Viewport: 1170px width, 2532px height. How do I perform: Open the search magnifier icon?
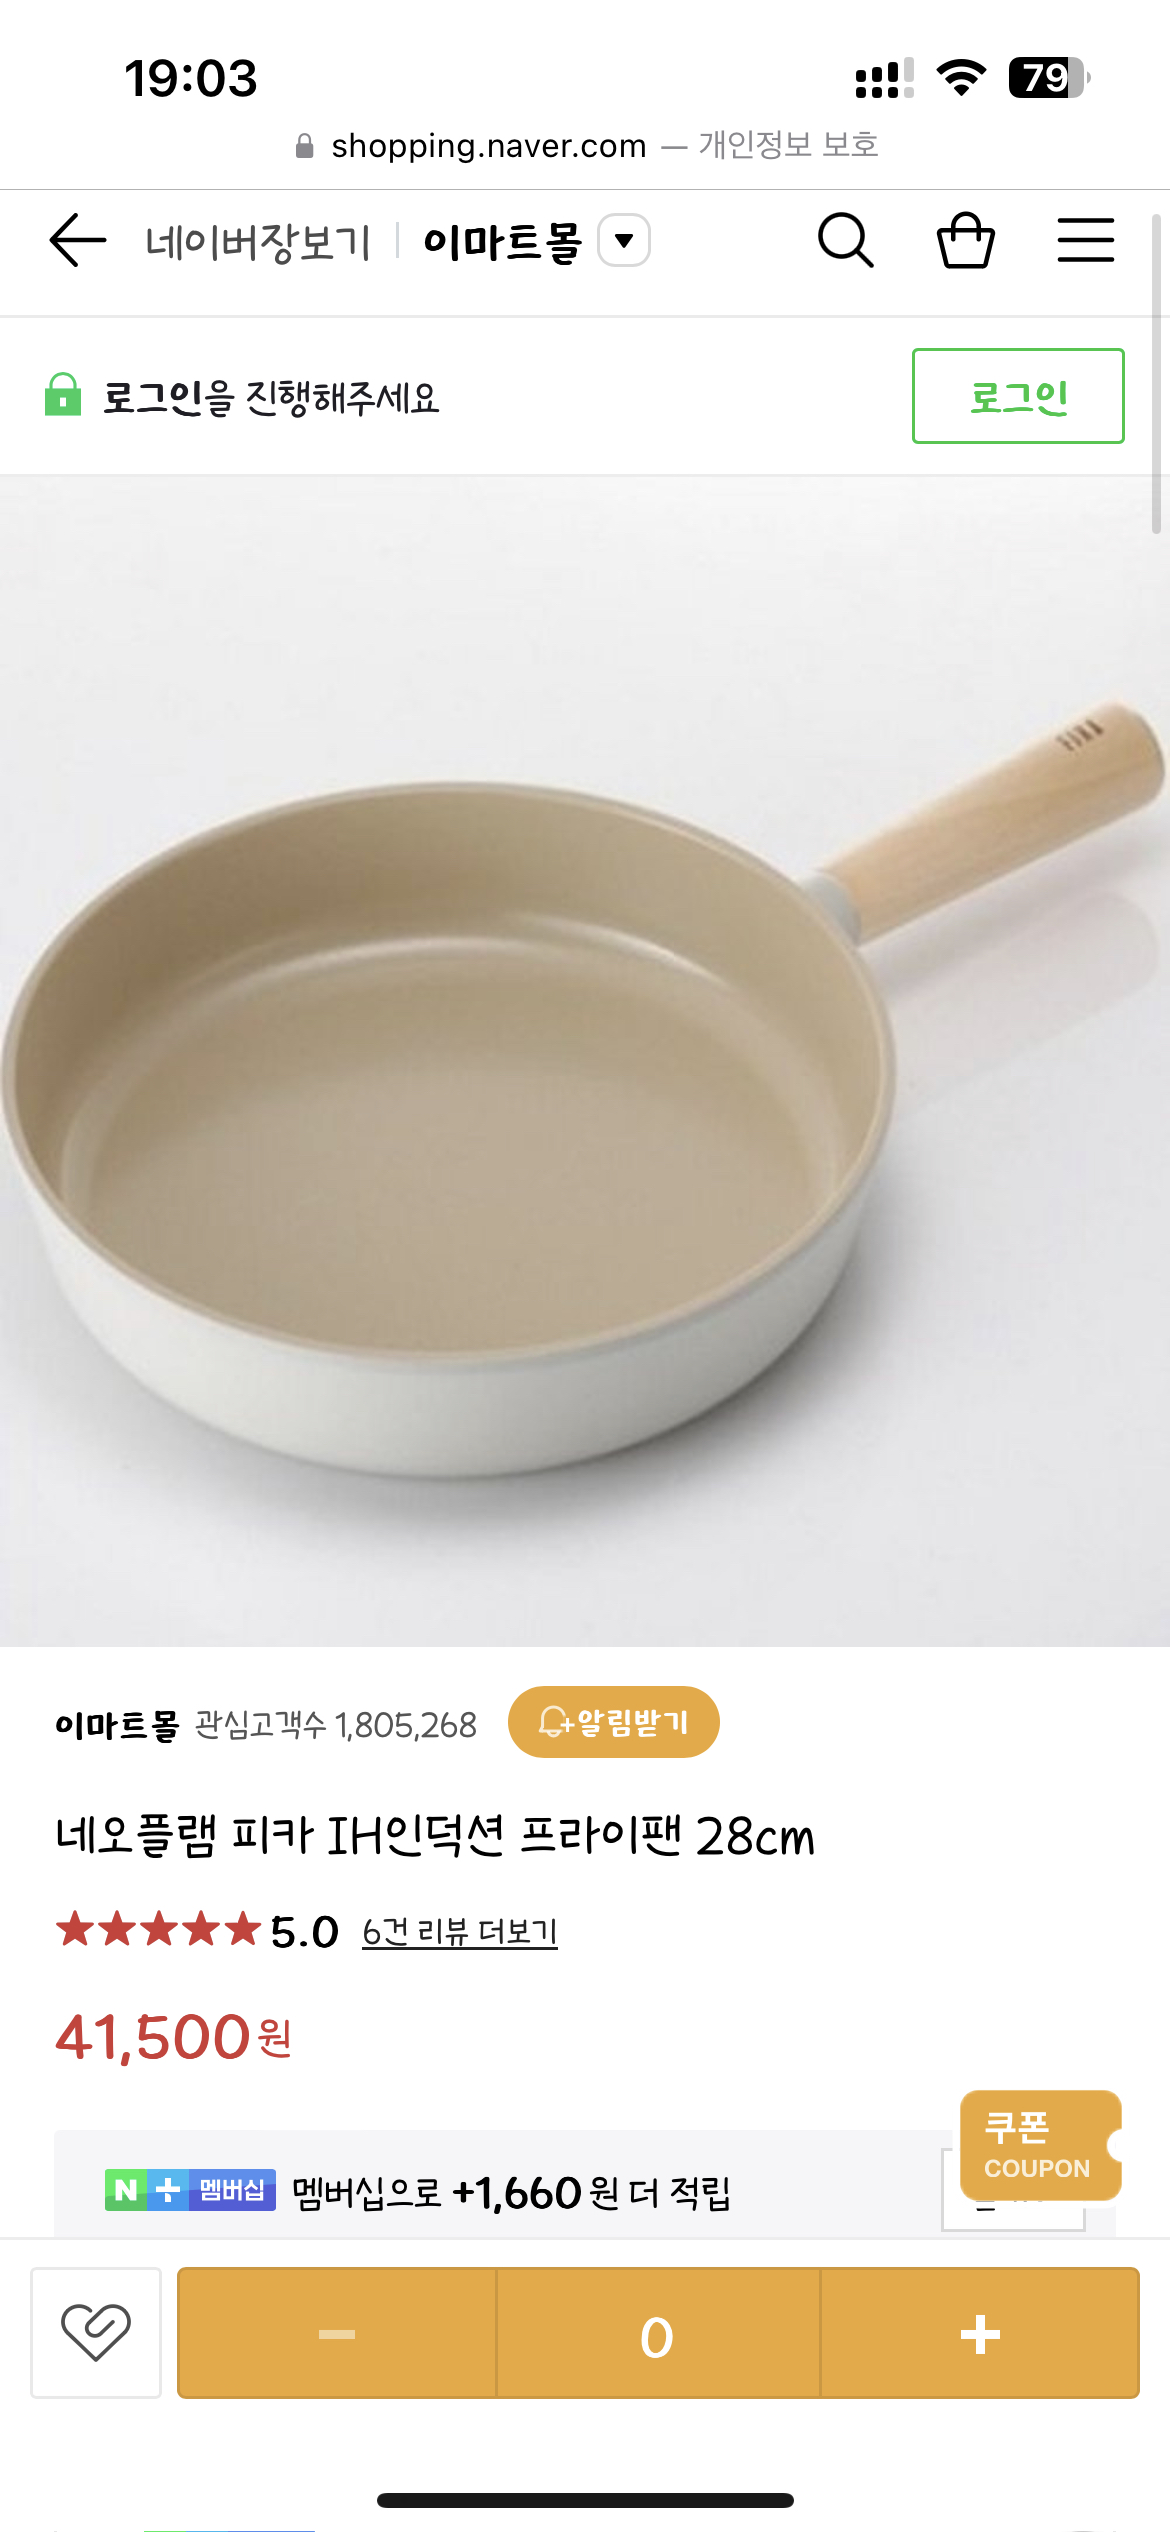tap(846, 241)
